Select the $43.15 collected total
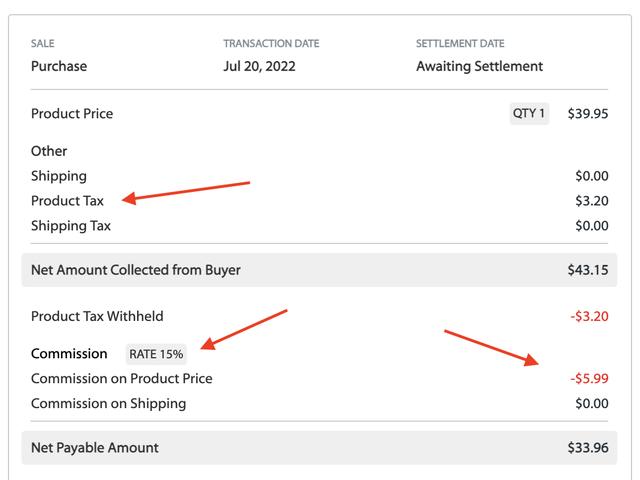640x480 pixels. (x=588, y=270)
